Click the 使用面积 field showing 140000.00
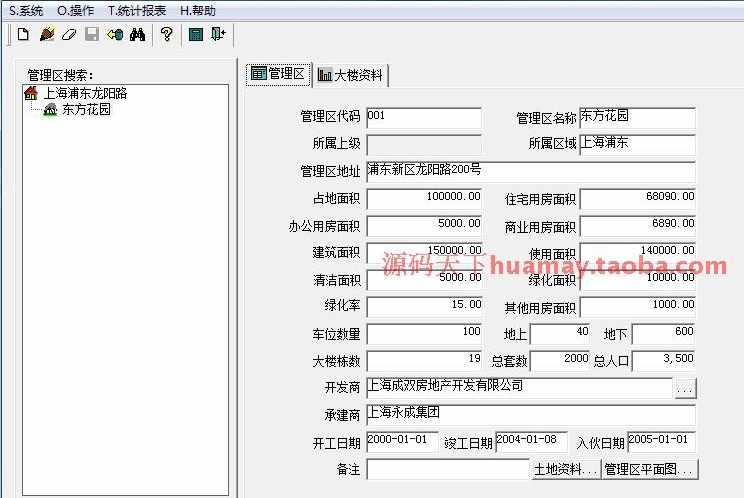The image size is (744, 498). [637, 253]
